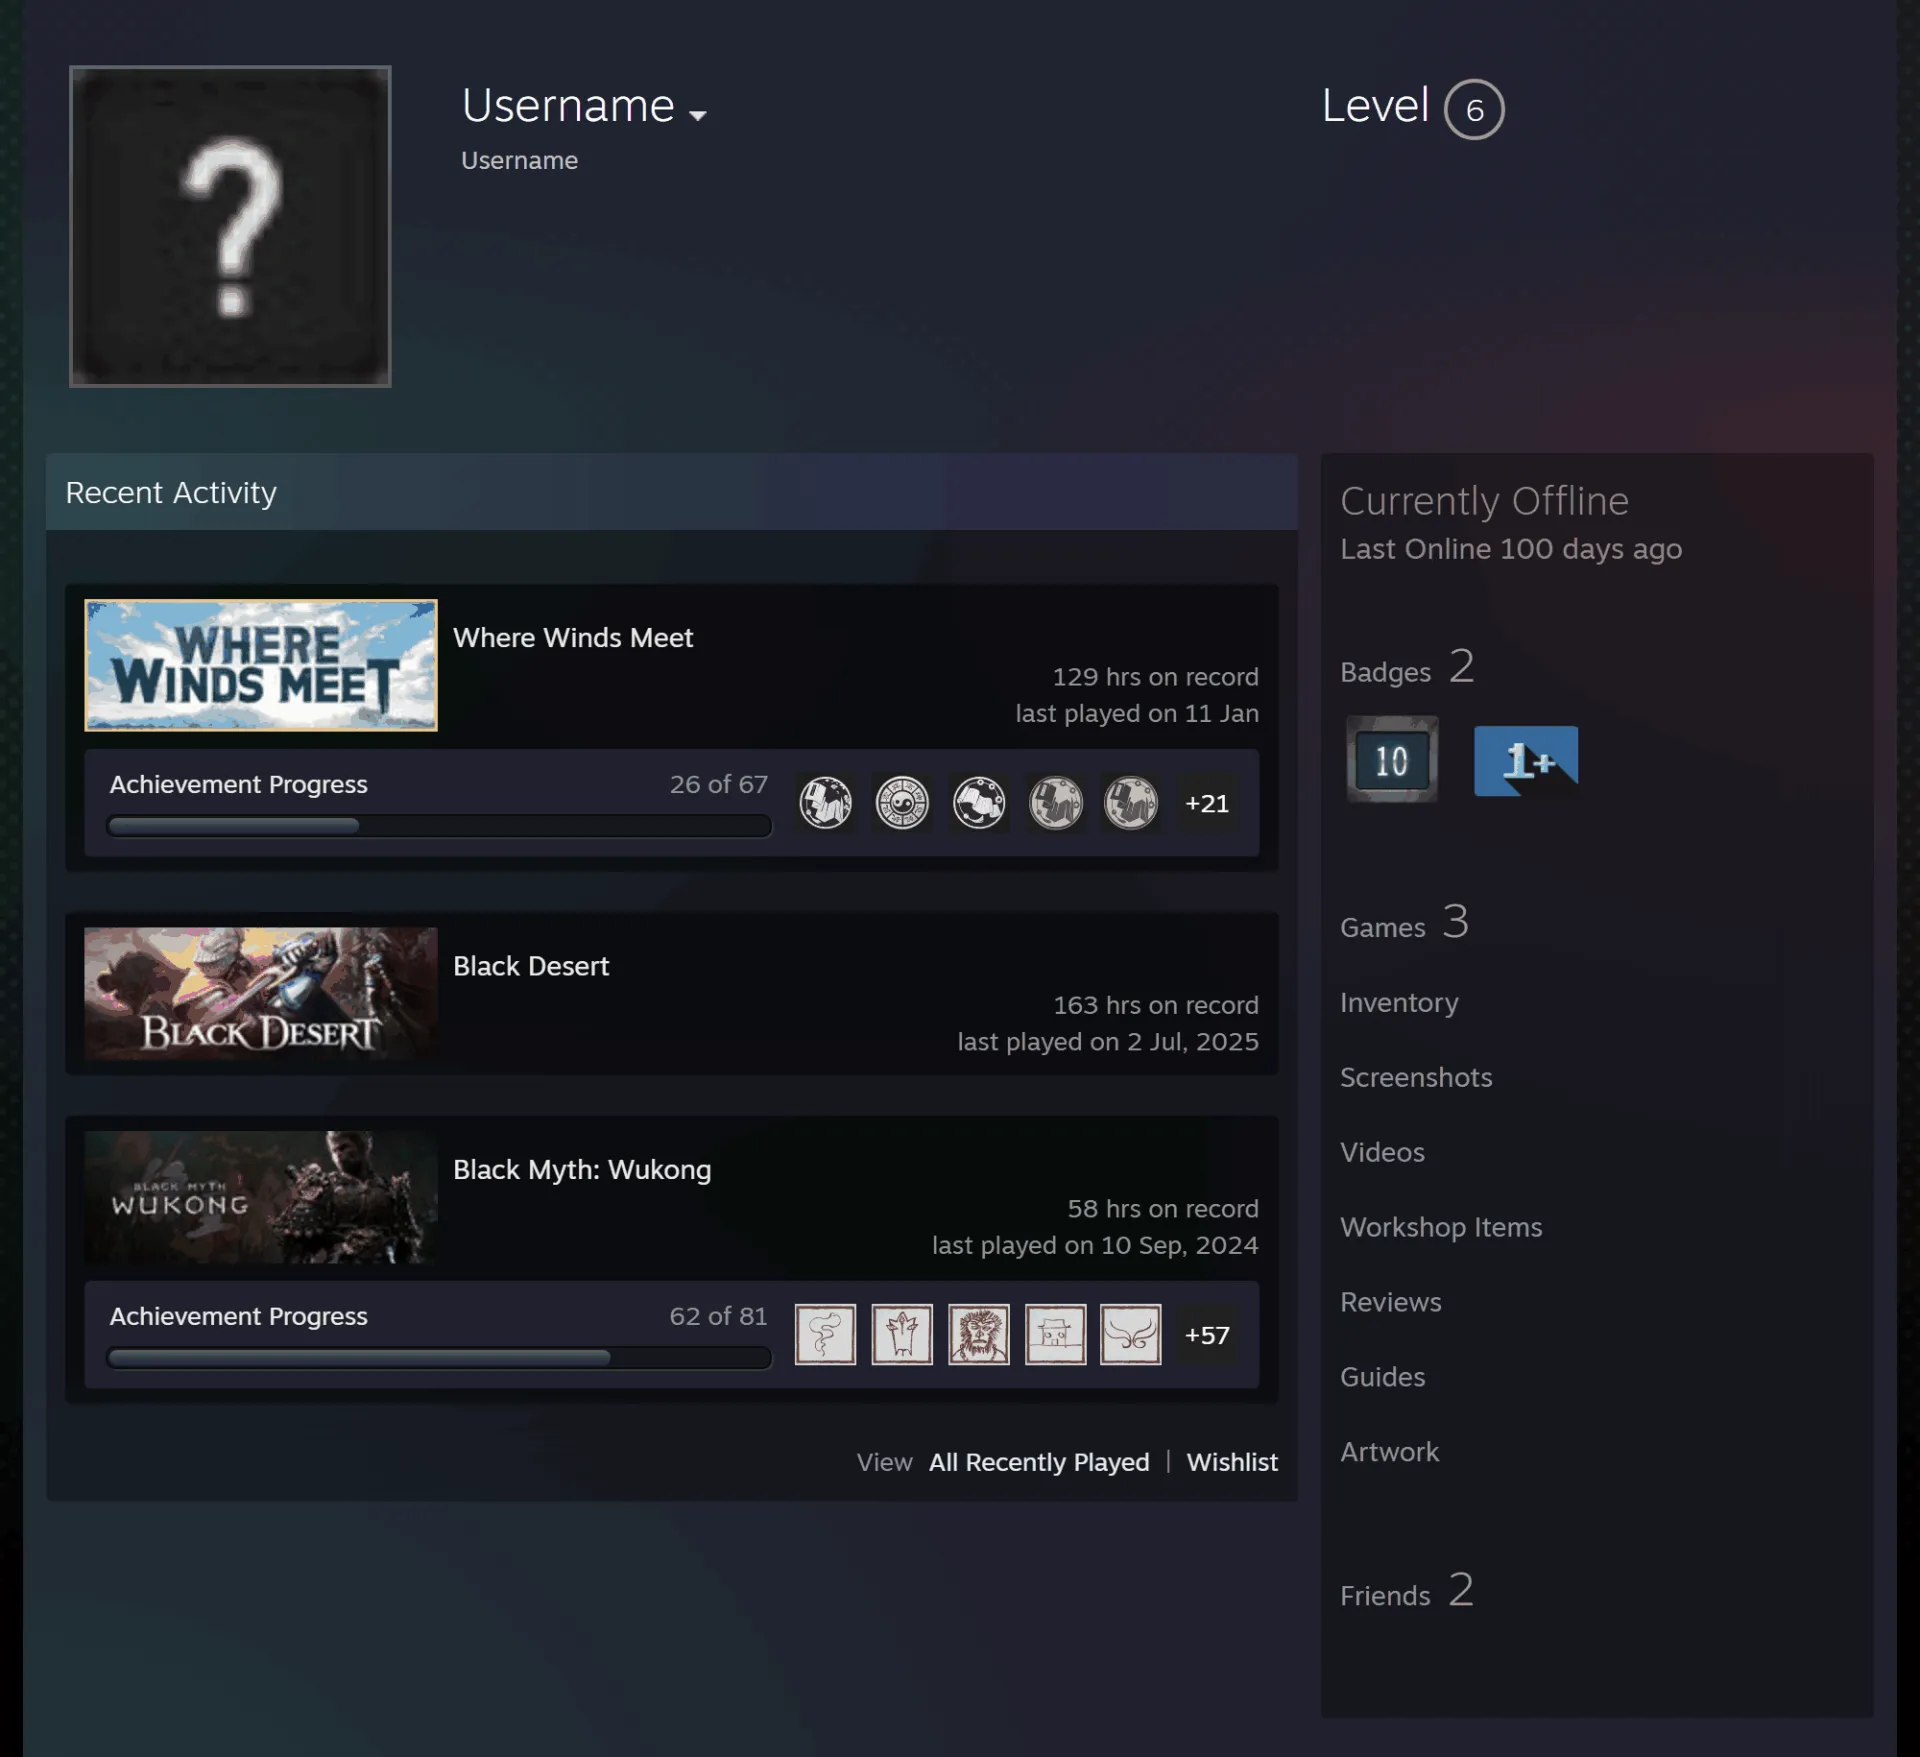Screen dimensions: 1920x1757
Task: Open Artwork from the sidebar
Action: click(x=1390, y=1452)
